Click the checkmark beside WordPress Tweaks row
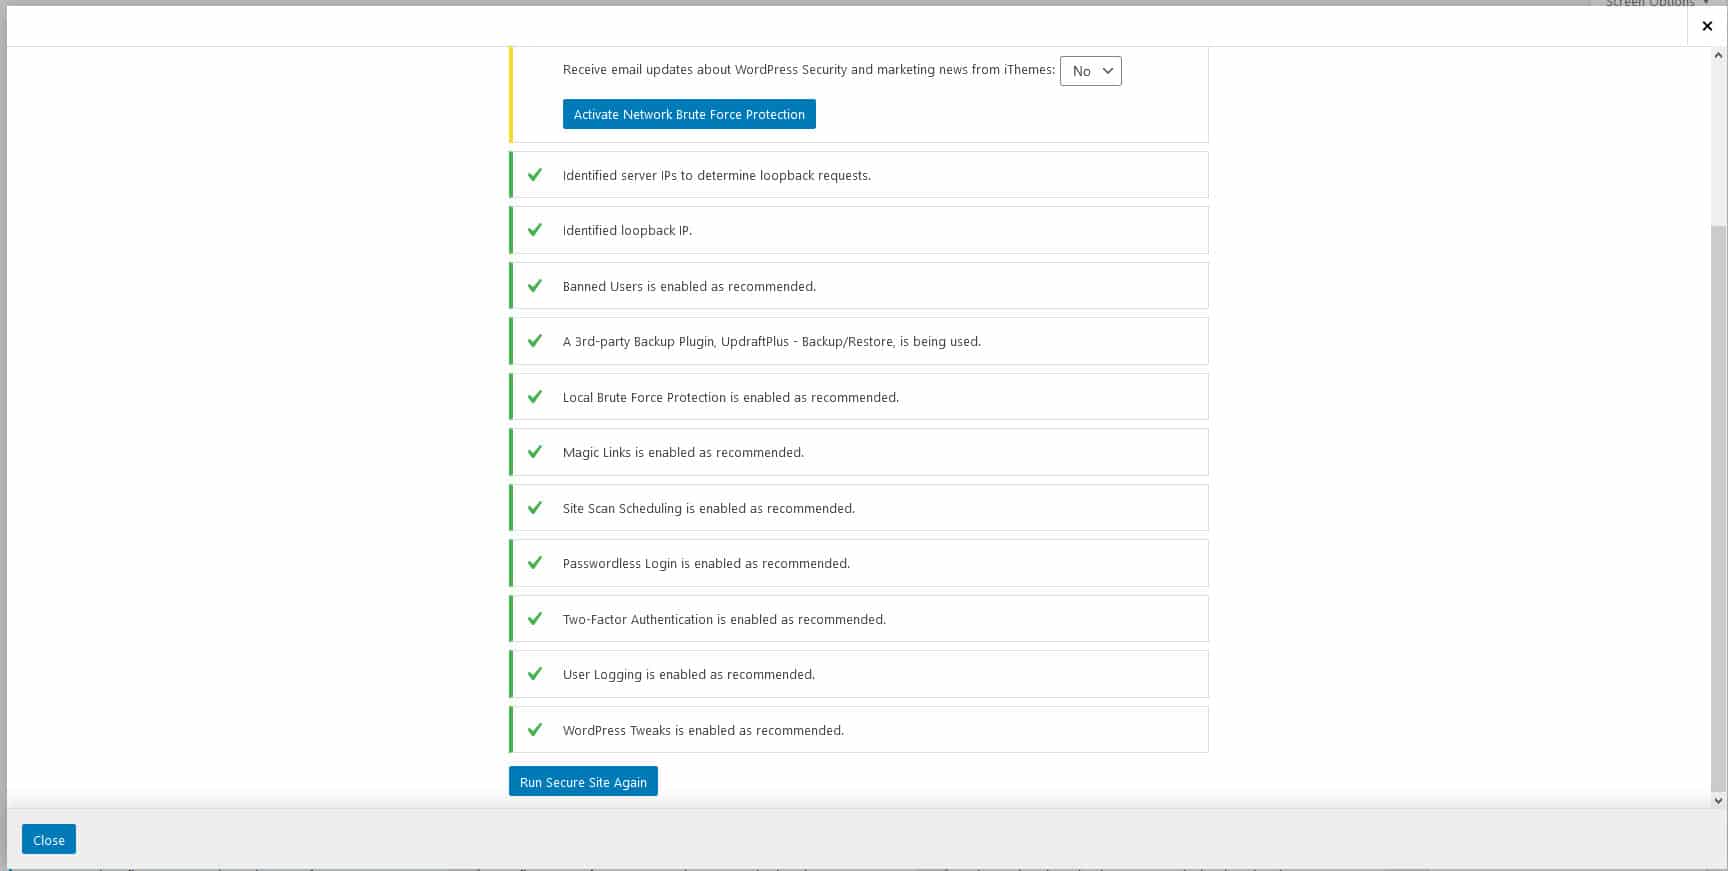The height and width of the screenshot is (871, 1728). pos(535,730)
